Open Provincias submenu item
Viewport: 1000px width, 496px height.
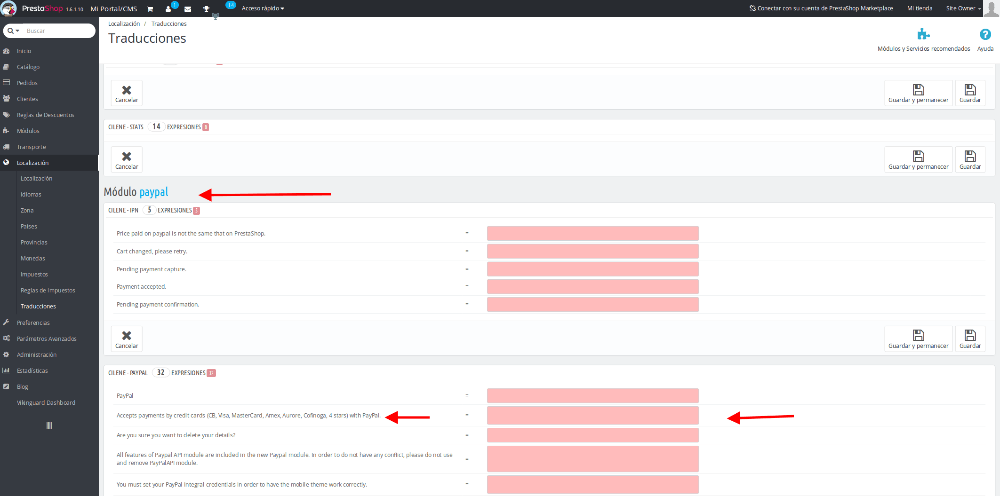pos(34,242)
